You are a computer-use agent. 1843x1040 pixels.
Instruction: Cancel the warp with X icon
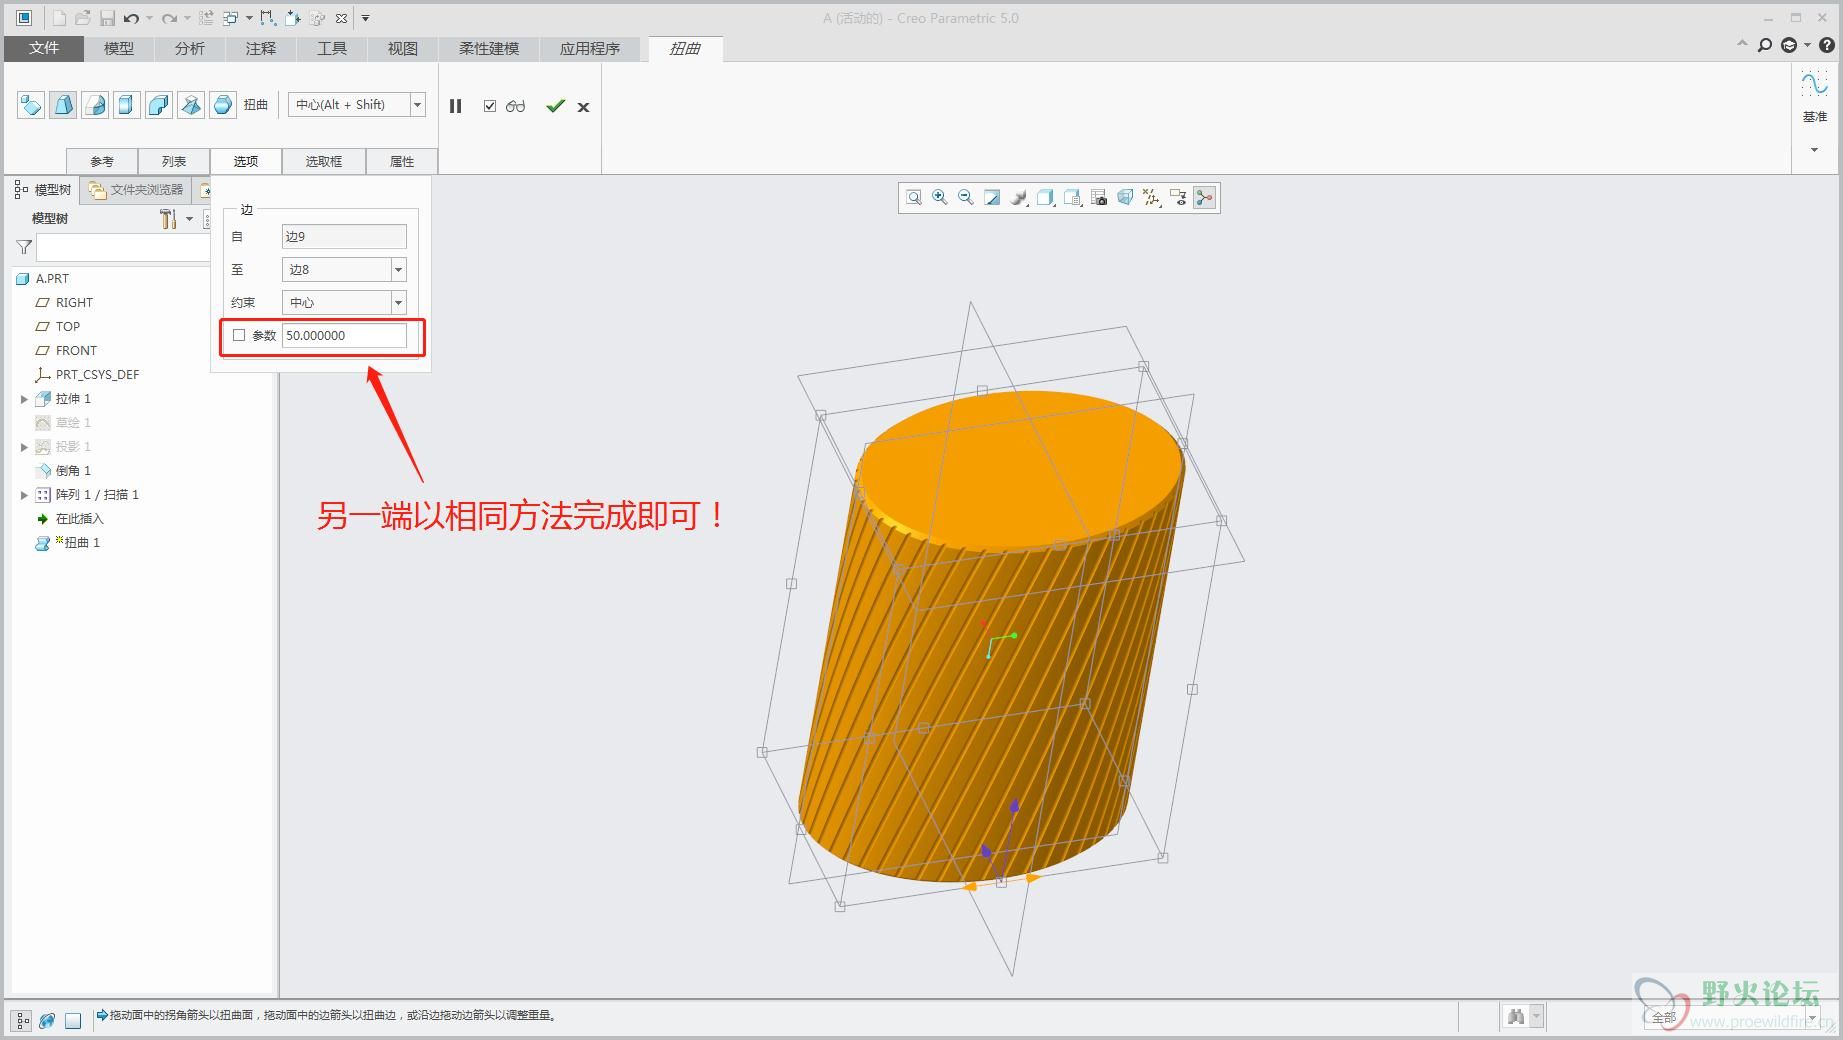click(584, 107)
